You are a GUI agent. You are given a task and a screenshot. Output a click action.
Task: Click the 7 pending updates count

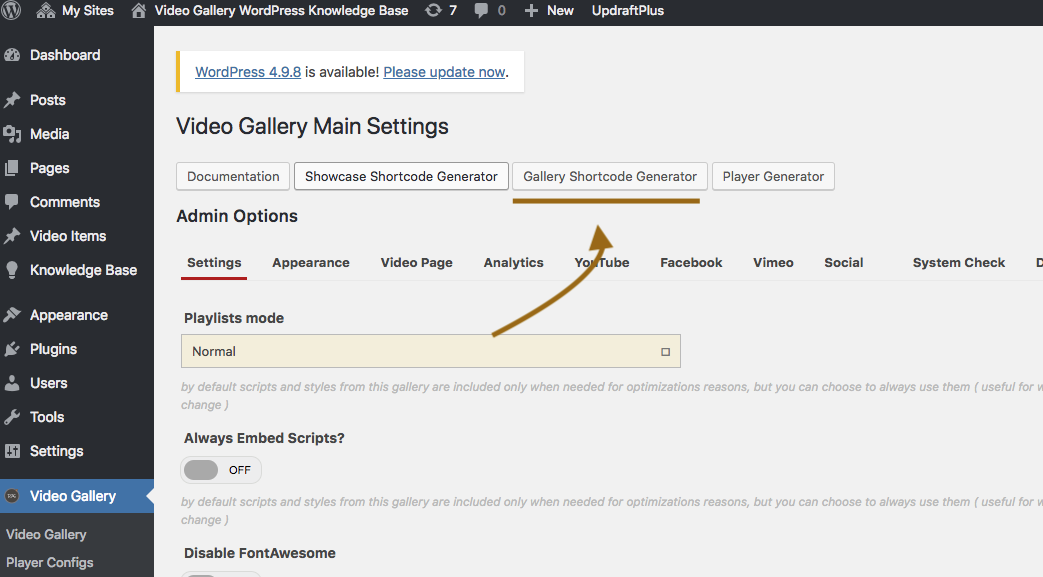453,11
